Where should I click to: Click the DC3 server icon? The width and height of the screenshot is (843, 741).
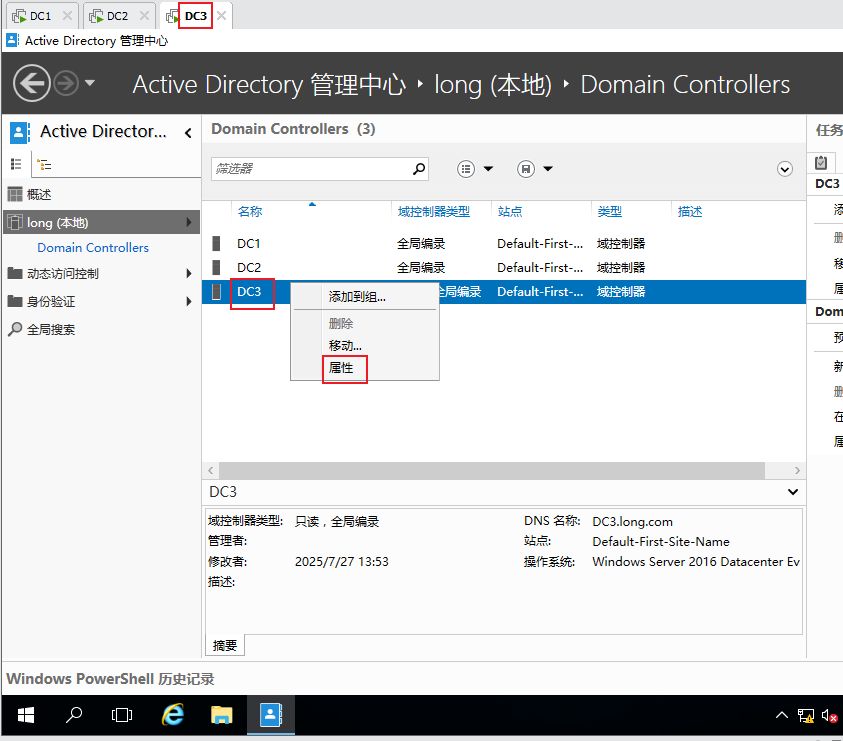(x=216, y=291)
